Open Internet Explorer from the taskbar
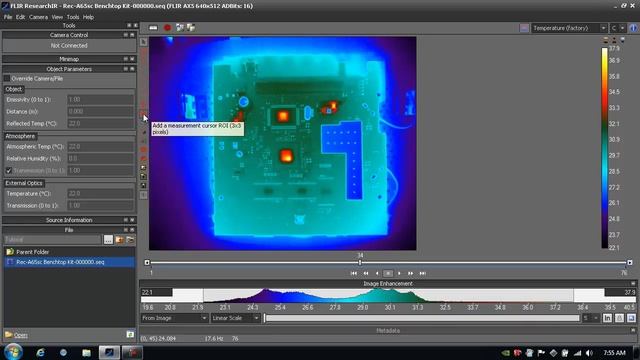Viewport: 640px width, 360px height. (x=40, y=353)
